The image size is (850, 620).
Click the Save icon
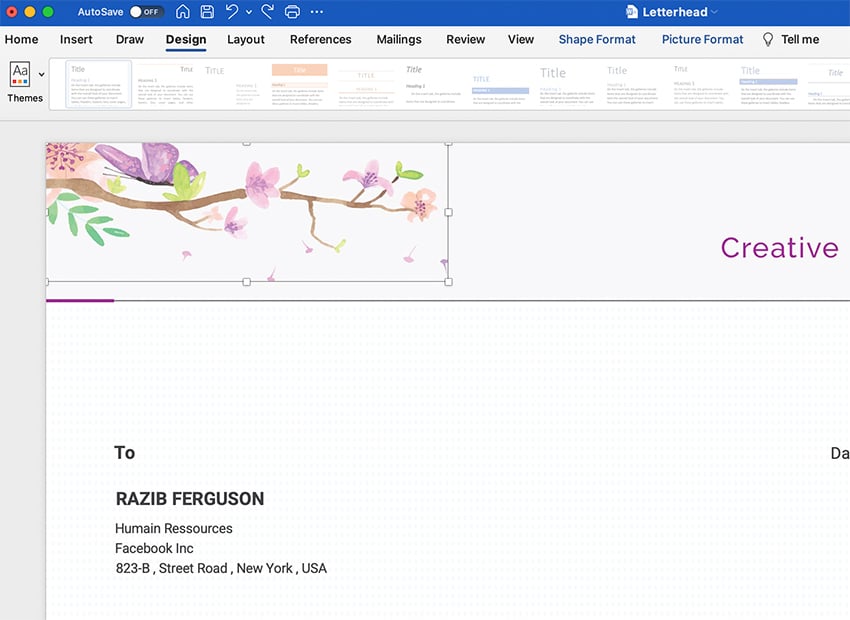point(207,11)
